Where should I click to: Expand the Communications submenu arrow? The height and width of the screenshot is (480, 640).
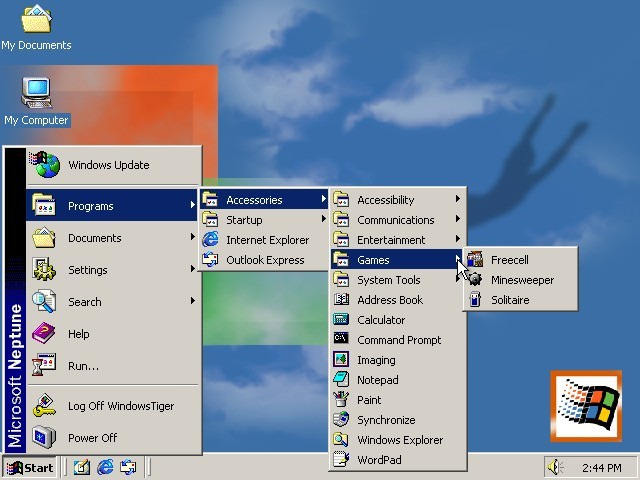(458, 219)
